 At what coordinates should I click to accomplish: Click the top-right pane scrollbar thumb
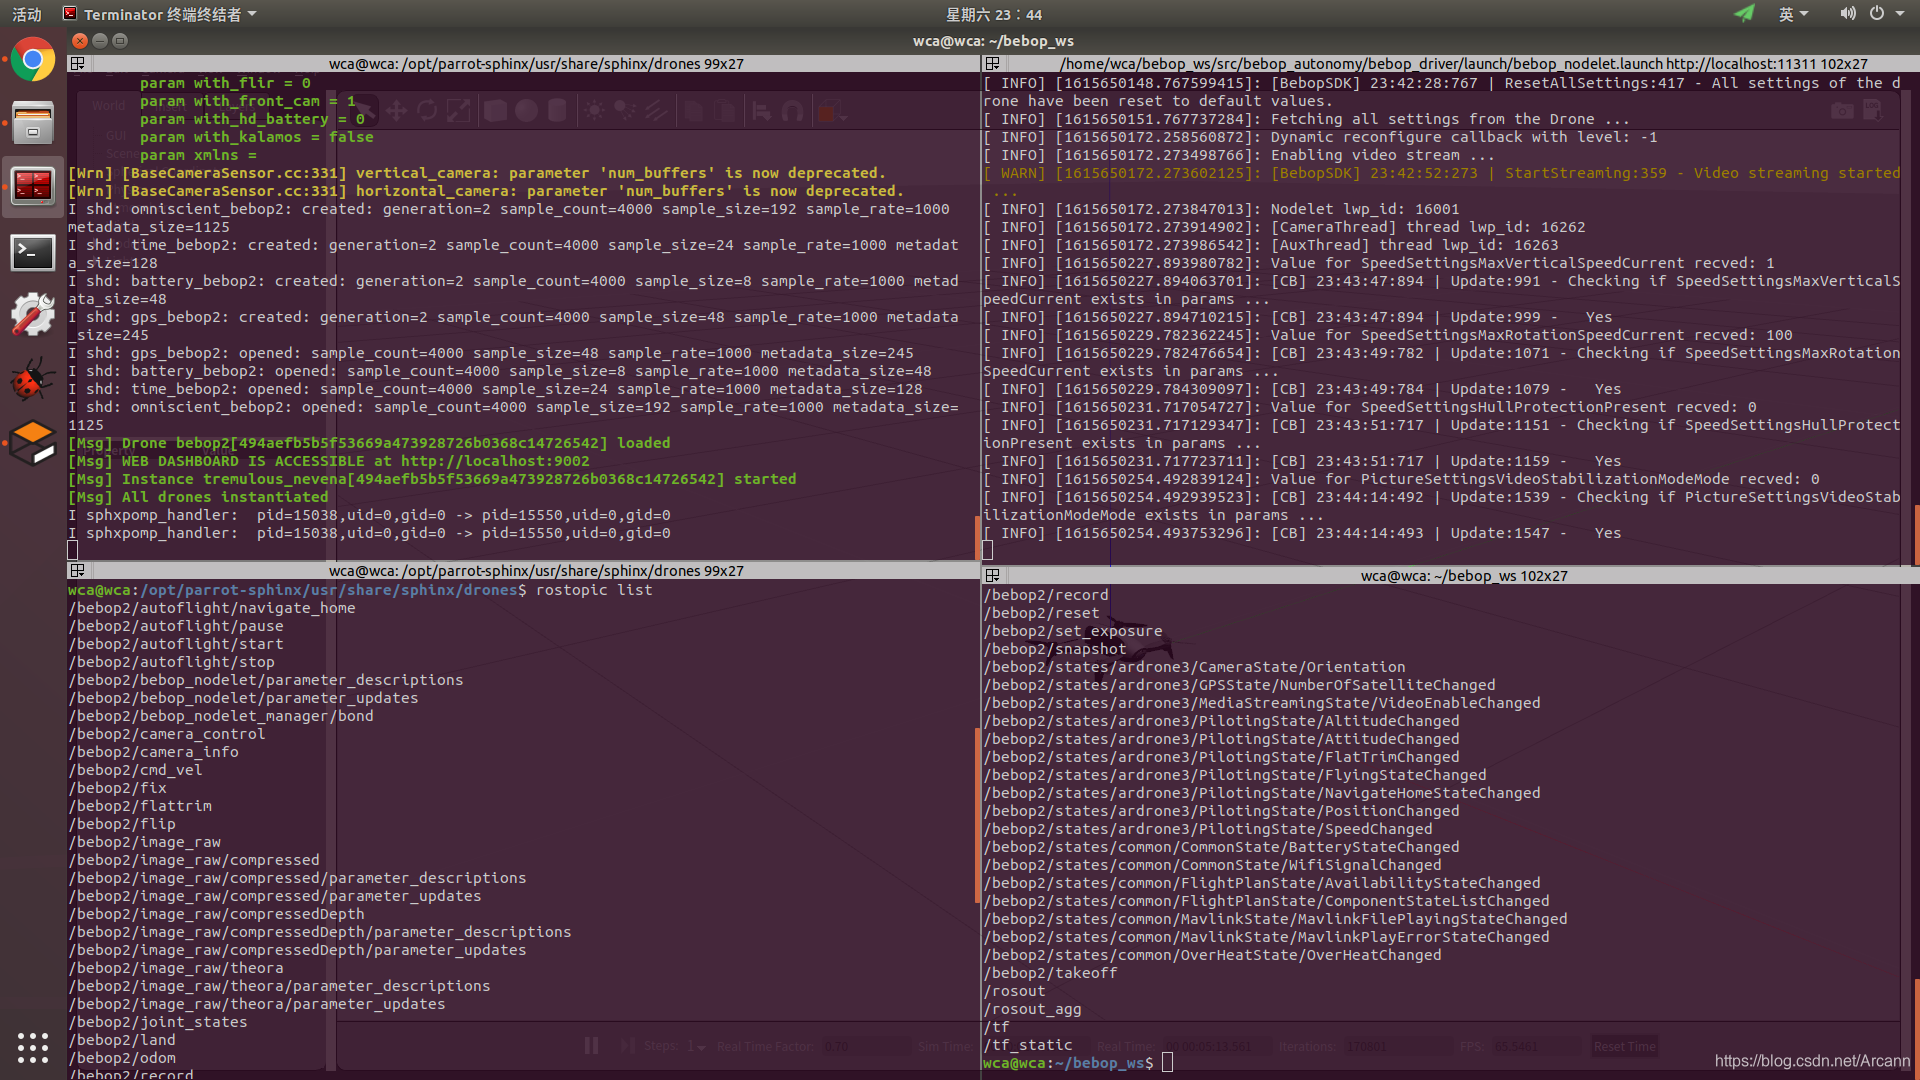(x=1916, y=535)
